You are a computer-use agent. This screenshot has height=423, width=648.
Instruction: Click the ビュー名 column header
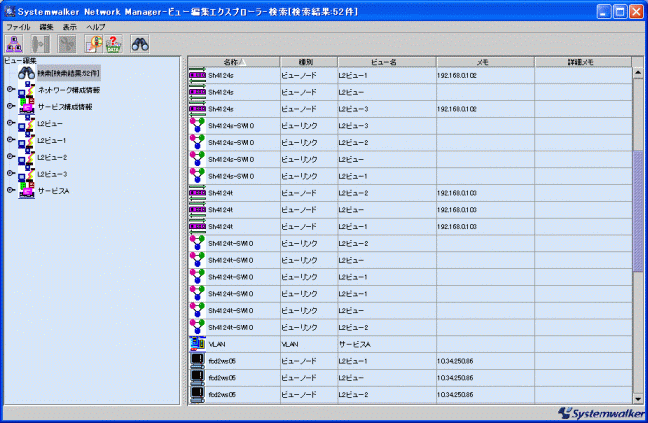(x=385, y=62)
